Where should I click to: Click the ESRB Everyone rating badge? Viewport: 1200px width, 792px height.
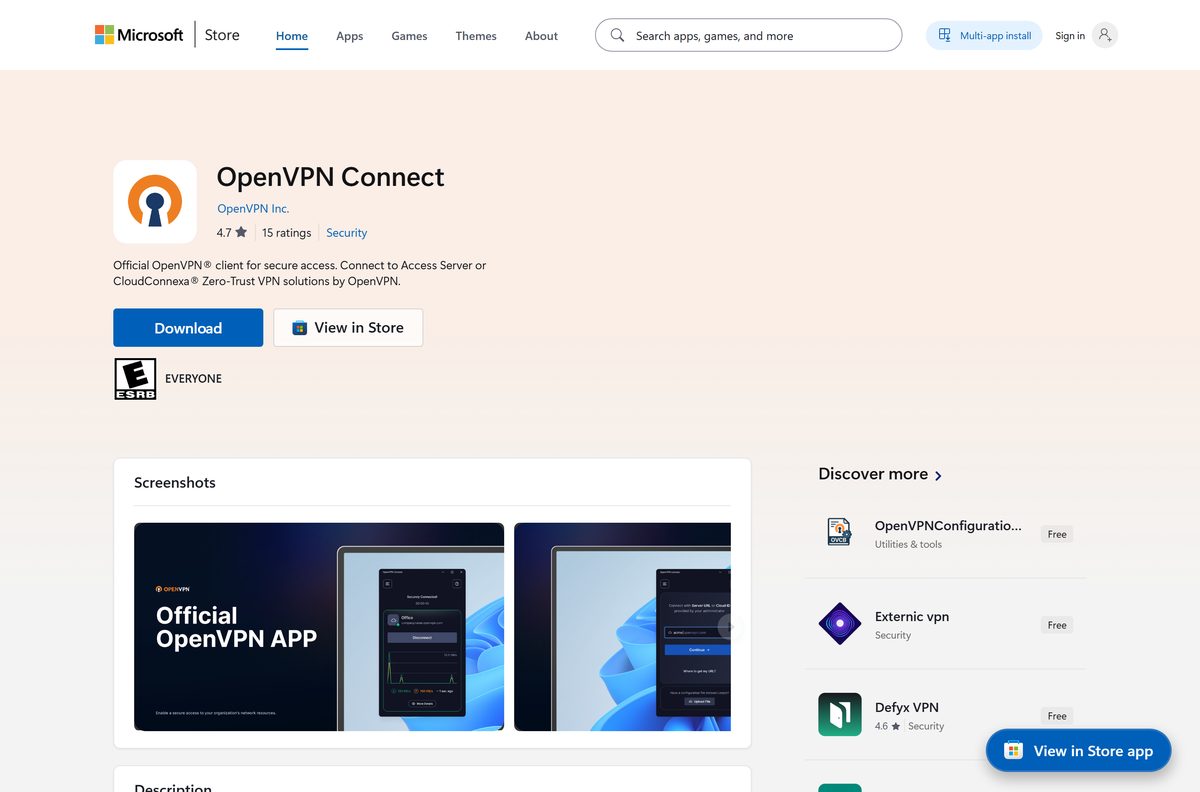pos(135,379)
